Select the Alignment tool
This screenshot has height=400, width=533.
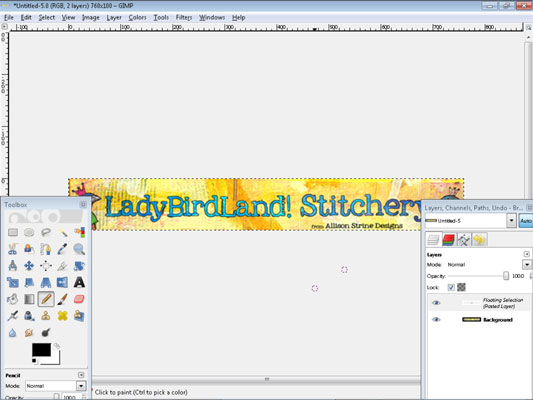coord(46,266)
